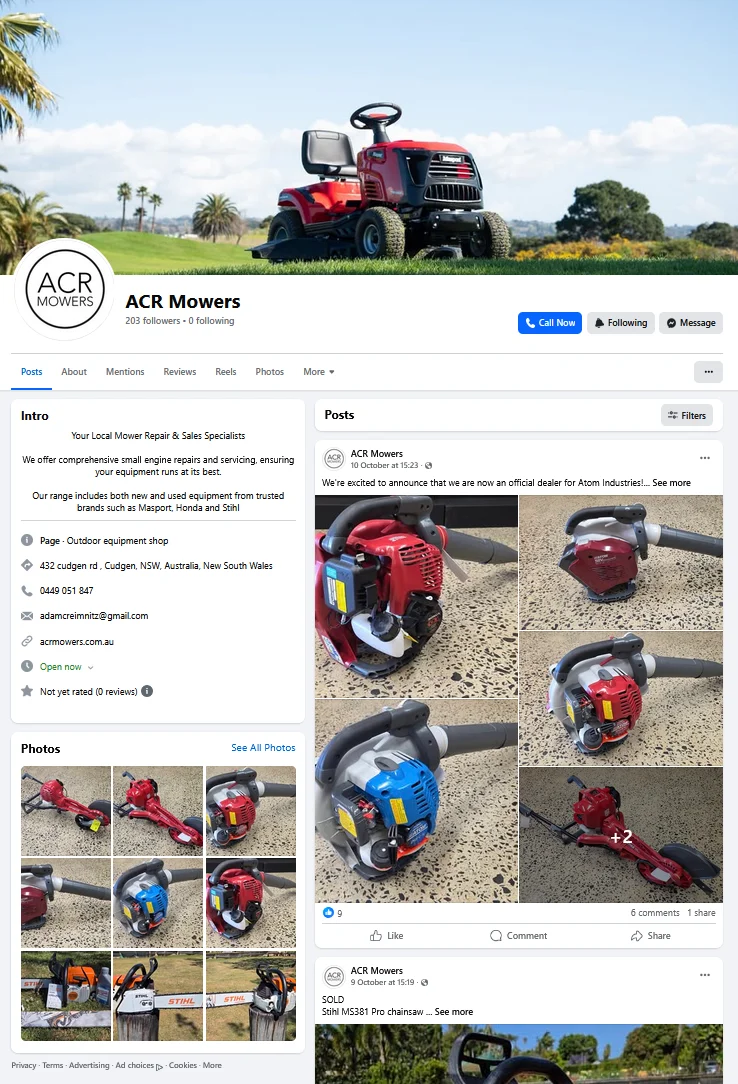
Task: Expand the Open now hours chevron
Action: (x=91, y=667)
